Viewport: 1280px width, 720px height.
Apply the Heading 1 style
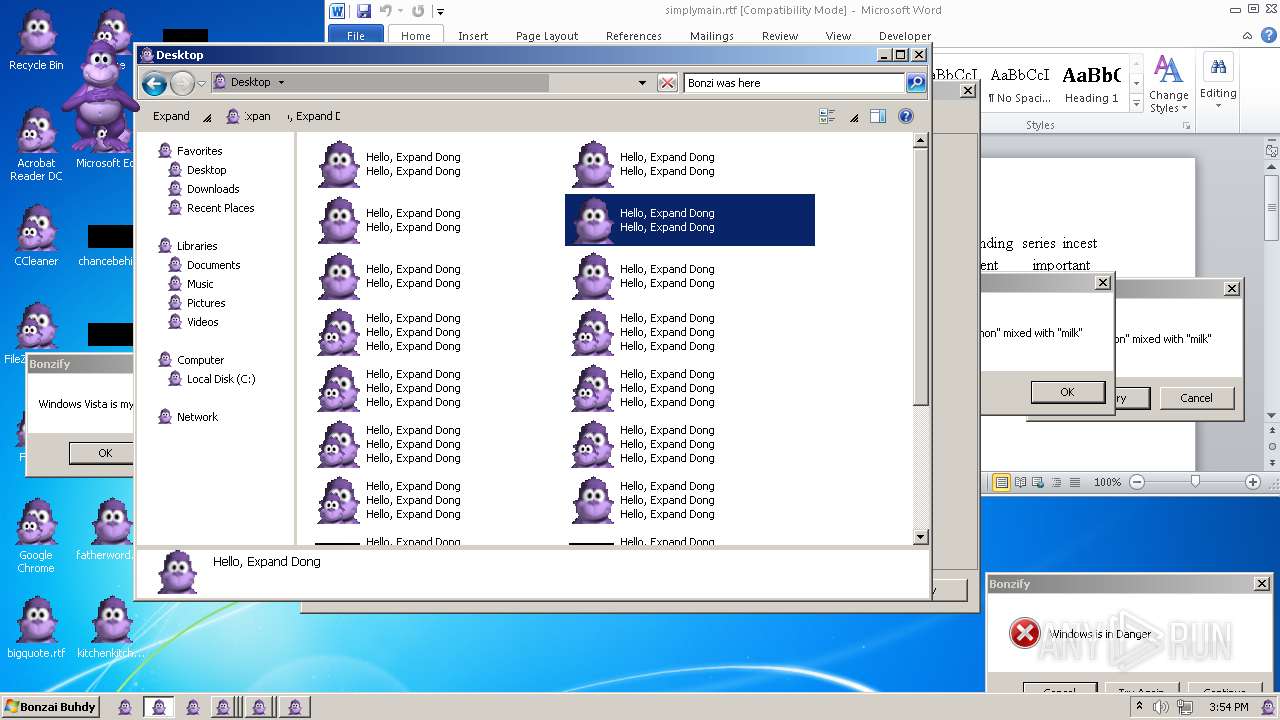coord(1092,86)
